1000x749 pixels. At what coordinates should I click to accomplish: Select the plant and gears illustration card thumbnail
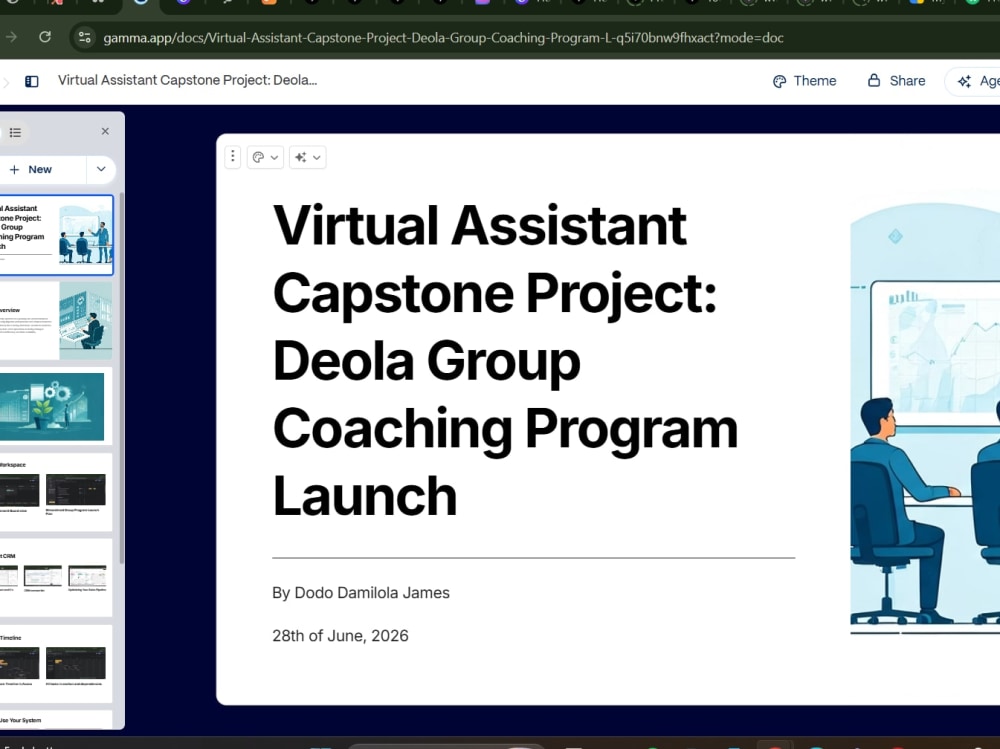56,406
